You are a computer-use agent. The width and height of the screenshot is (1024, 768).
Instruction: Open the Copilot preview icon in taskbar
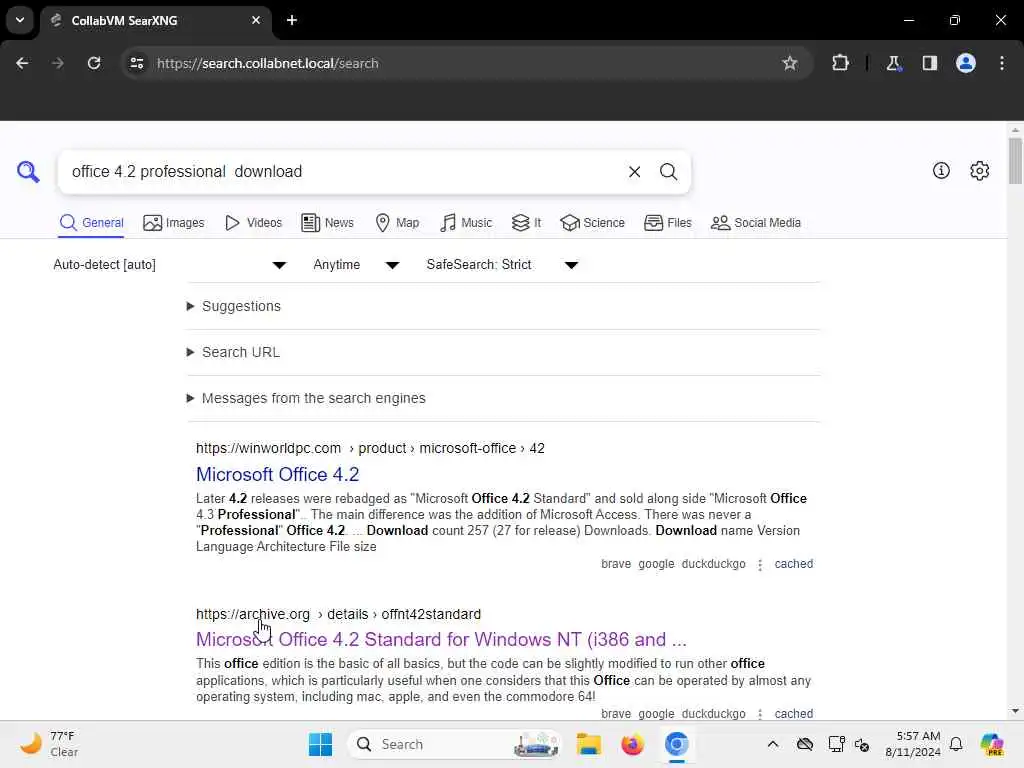[x=992, y=744]
